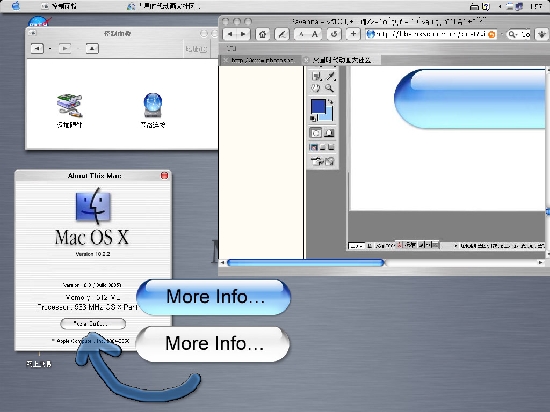Click the Home icon in browser toolbar

(x=262, y=34)
